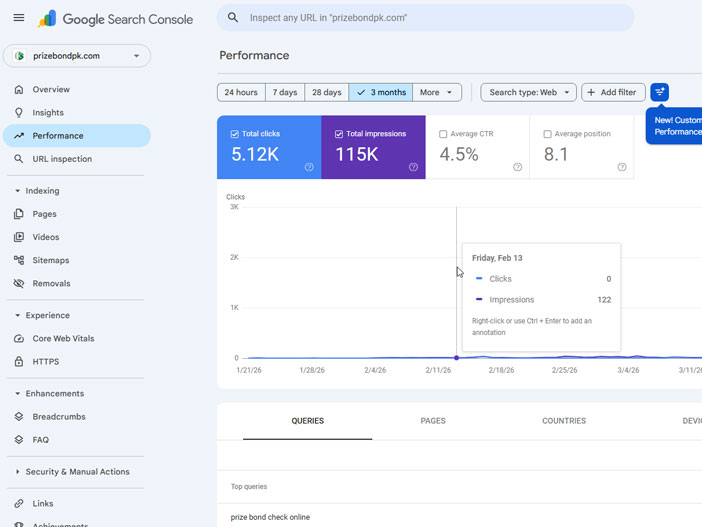The height and width of the screenshot is (527, 702).
Task: Enable the Average position checkbox
Action: tap(547, 134)
